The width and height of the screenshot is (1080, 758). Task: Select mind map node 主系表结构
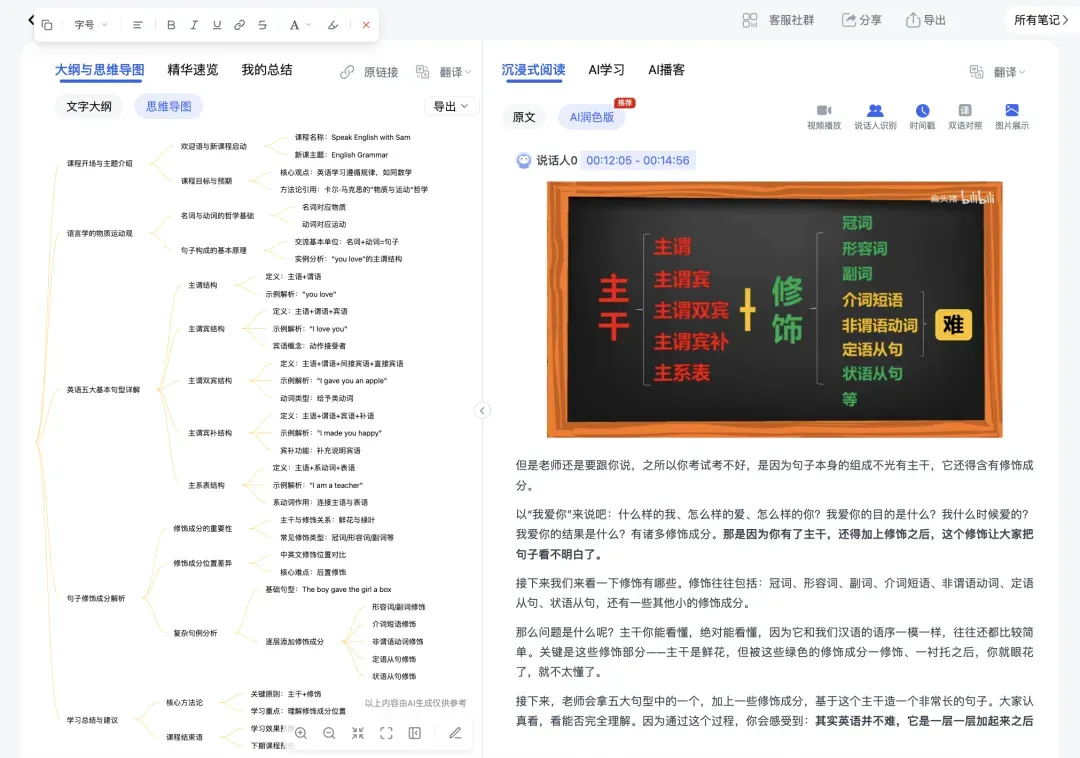[206, 485]
